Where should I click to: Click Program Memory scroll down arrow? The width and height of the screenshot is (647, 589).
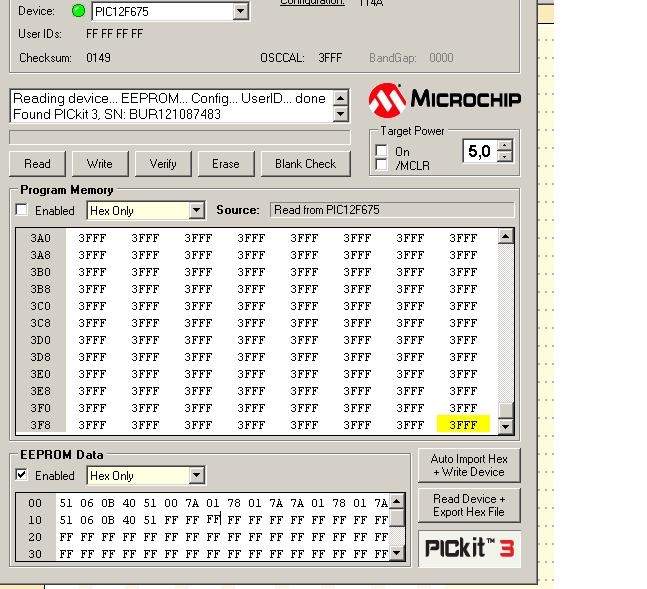coord(505,426)
